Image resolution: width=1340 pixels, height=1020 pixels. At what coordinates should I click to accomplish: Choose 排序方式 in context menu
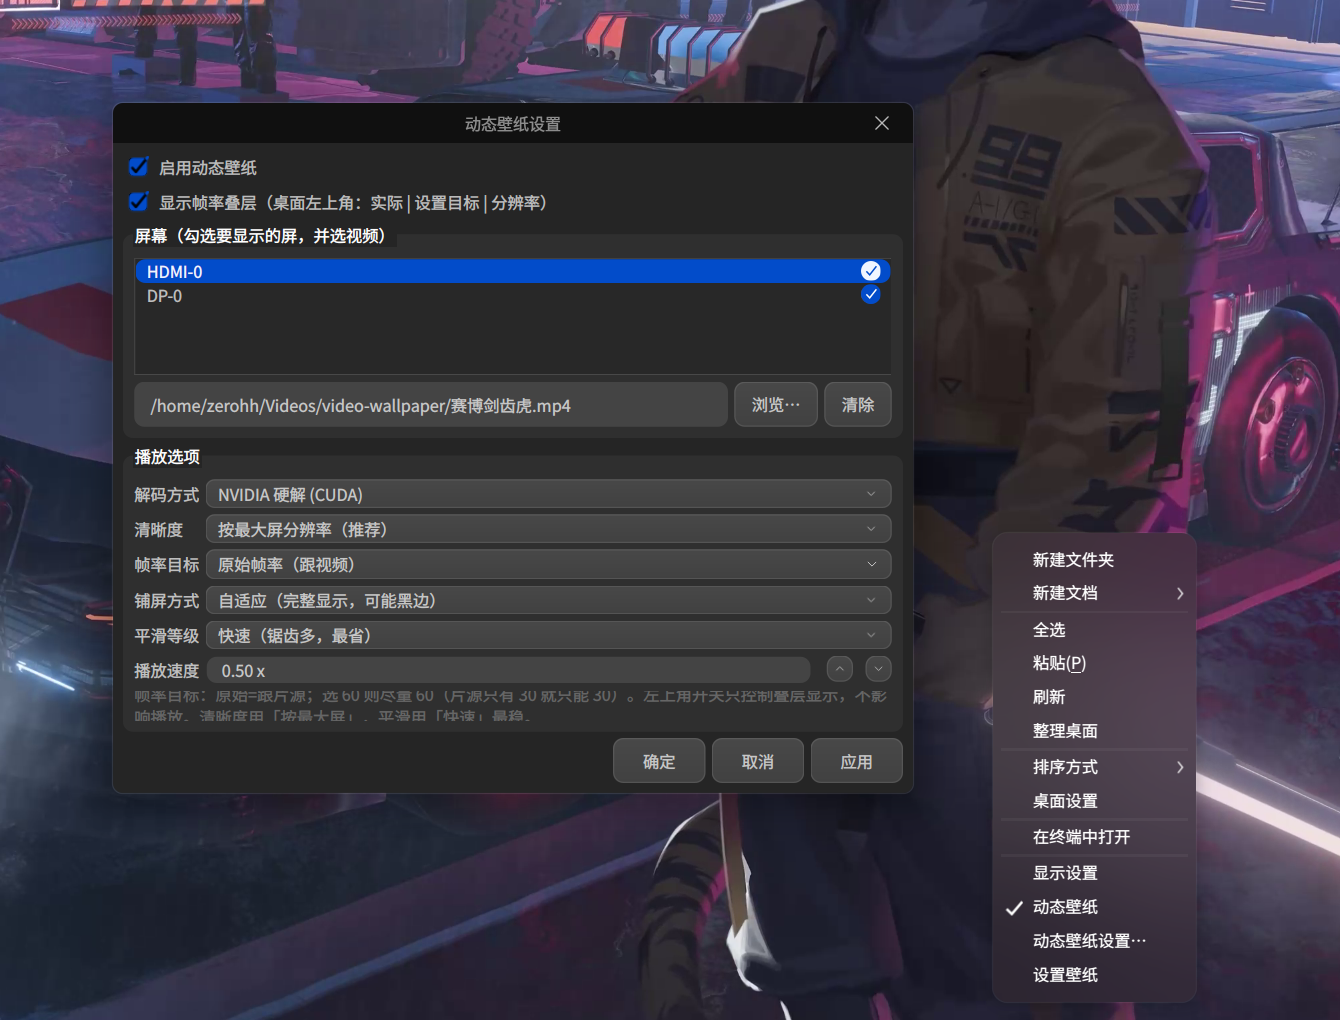click(1095, 767)
